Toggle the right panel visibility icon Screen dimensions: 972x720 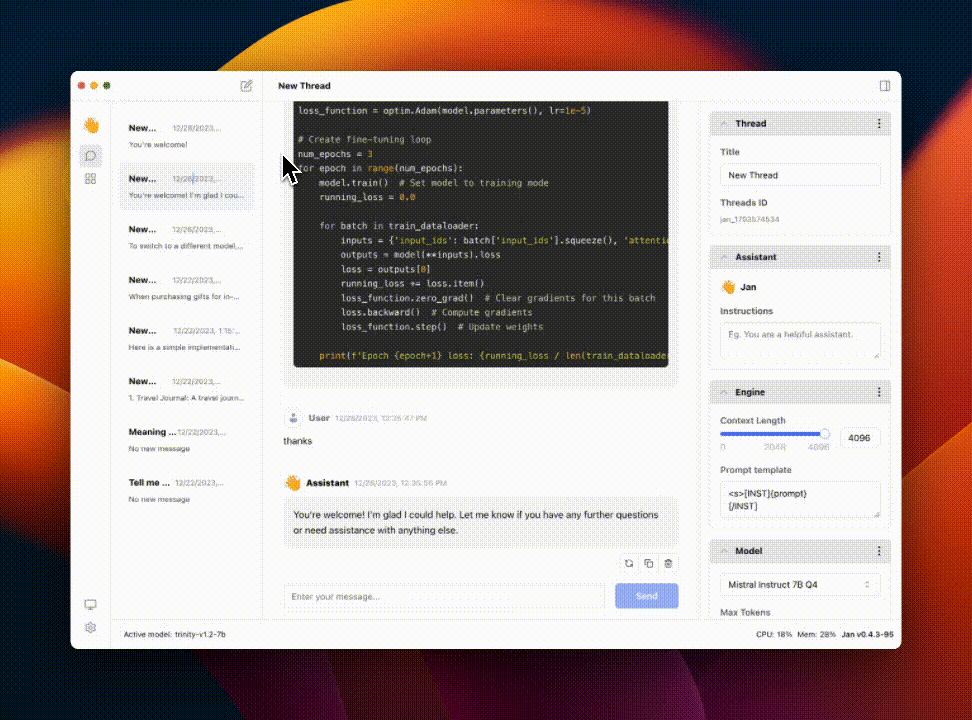click(885, 86)
